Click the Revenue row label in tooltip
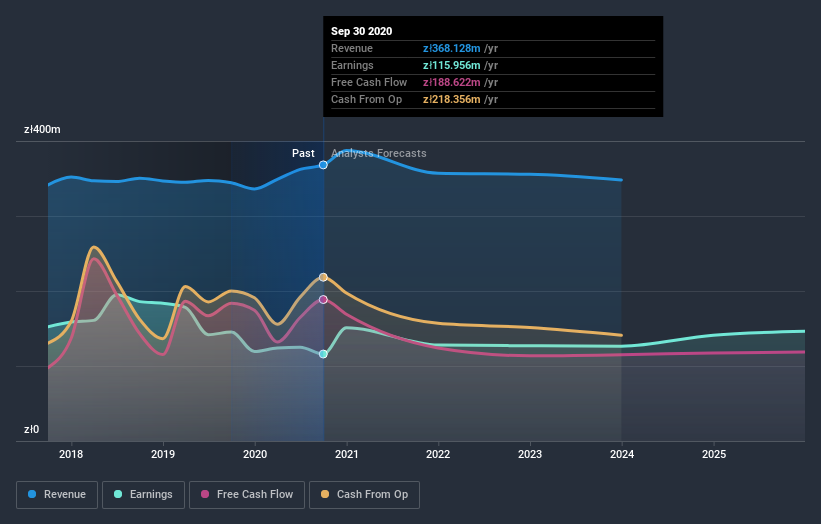821x524 pixels. (352, 48)
